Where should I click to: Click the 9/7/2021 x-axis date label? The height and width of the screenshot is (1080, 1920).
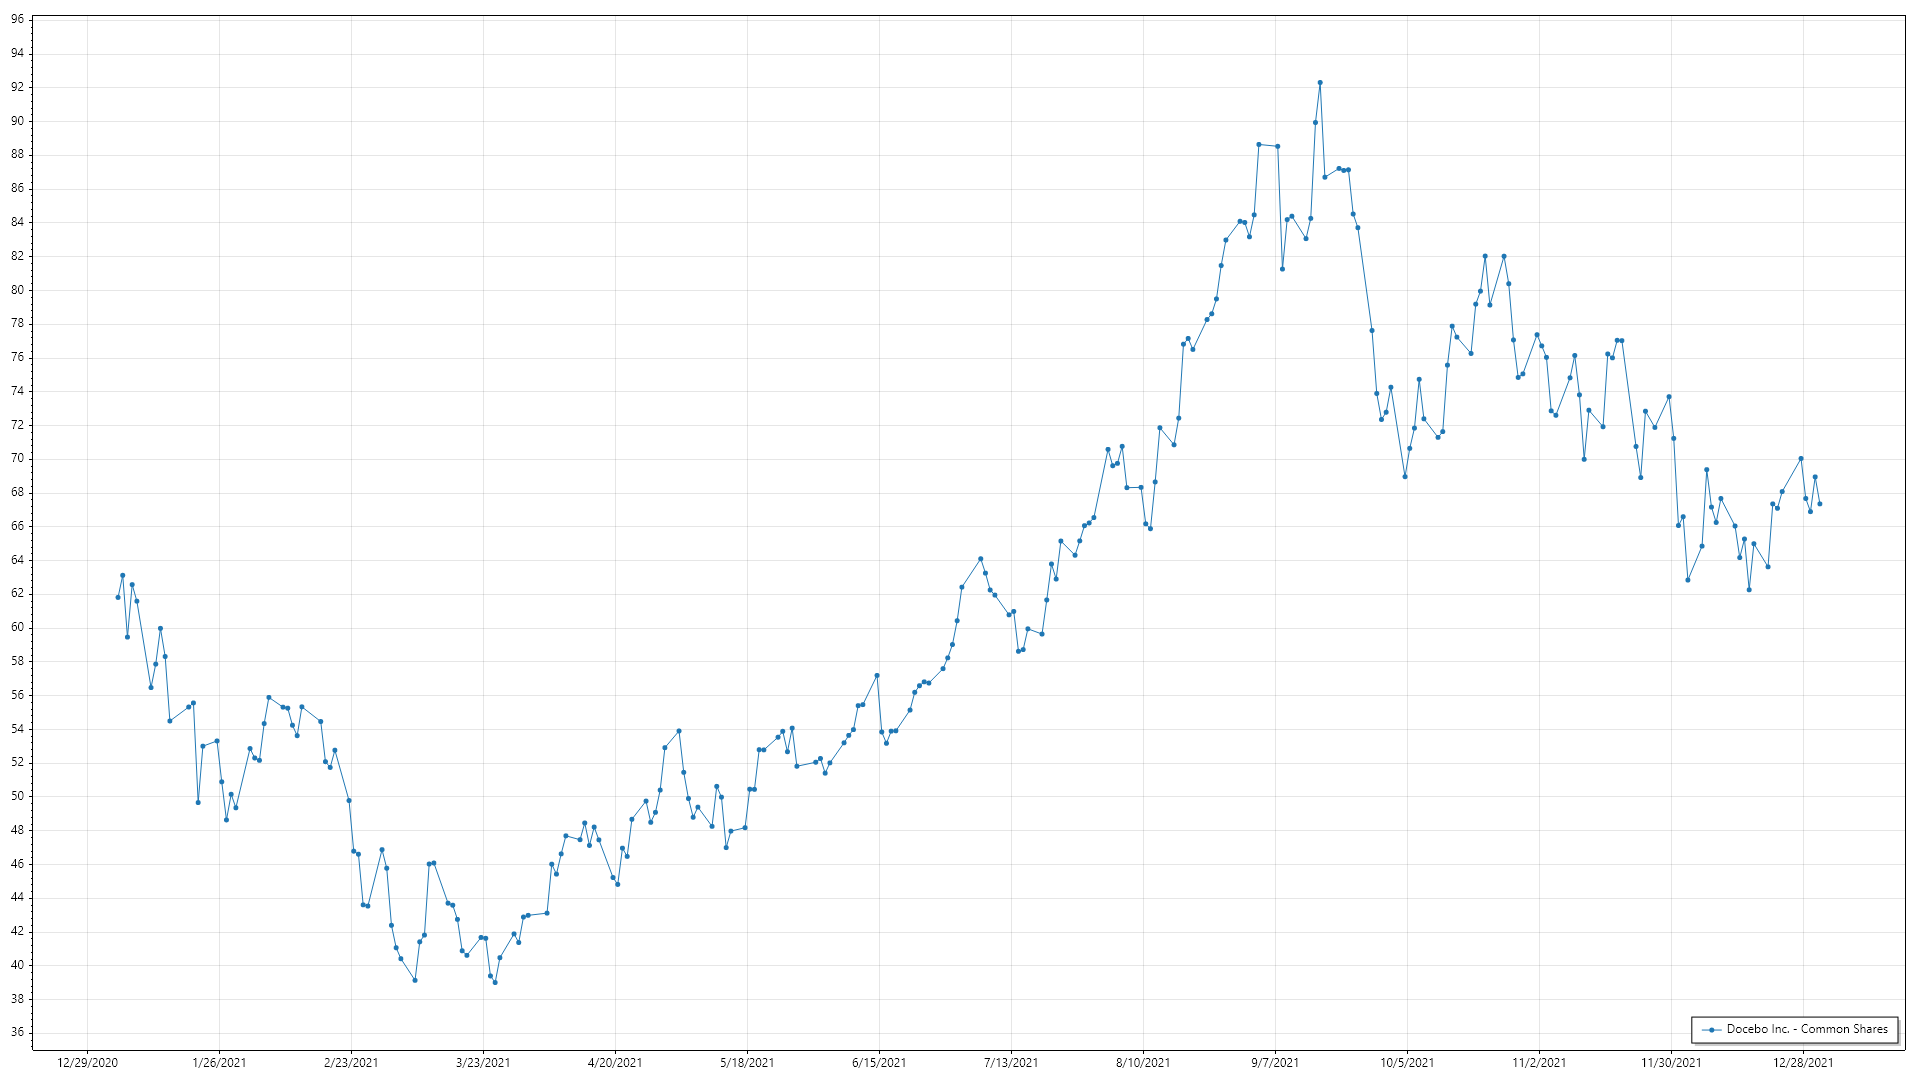pos(1275,1062)
